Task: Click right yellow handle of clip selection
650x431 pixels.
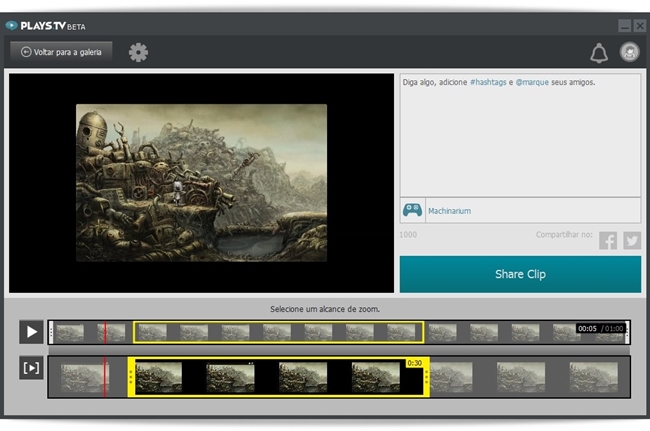Action: pos(427,377)
